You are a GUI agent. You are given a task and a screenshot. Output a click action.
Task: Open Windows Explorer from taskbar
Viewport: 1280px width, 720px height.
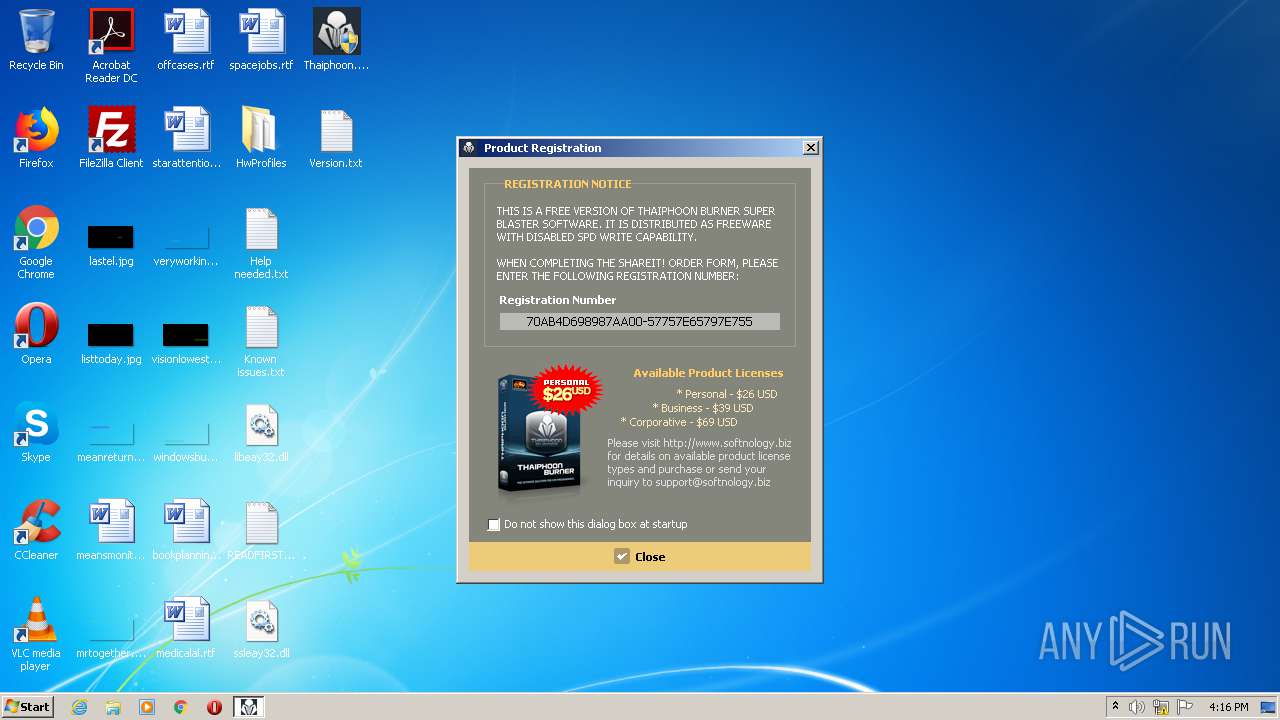[113, 707]
